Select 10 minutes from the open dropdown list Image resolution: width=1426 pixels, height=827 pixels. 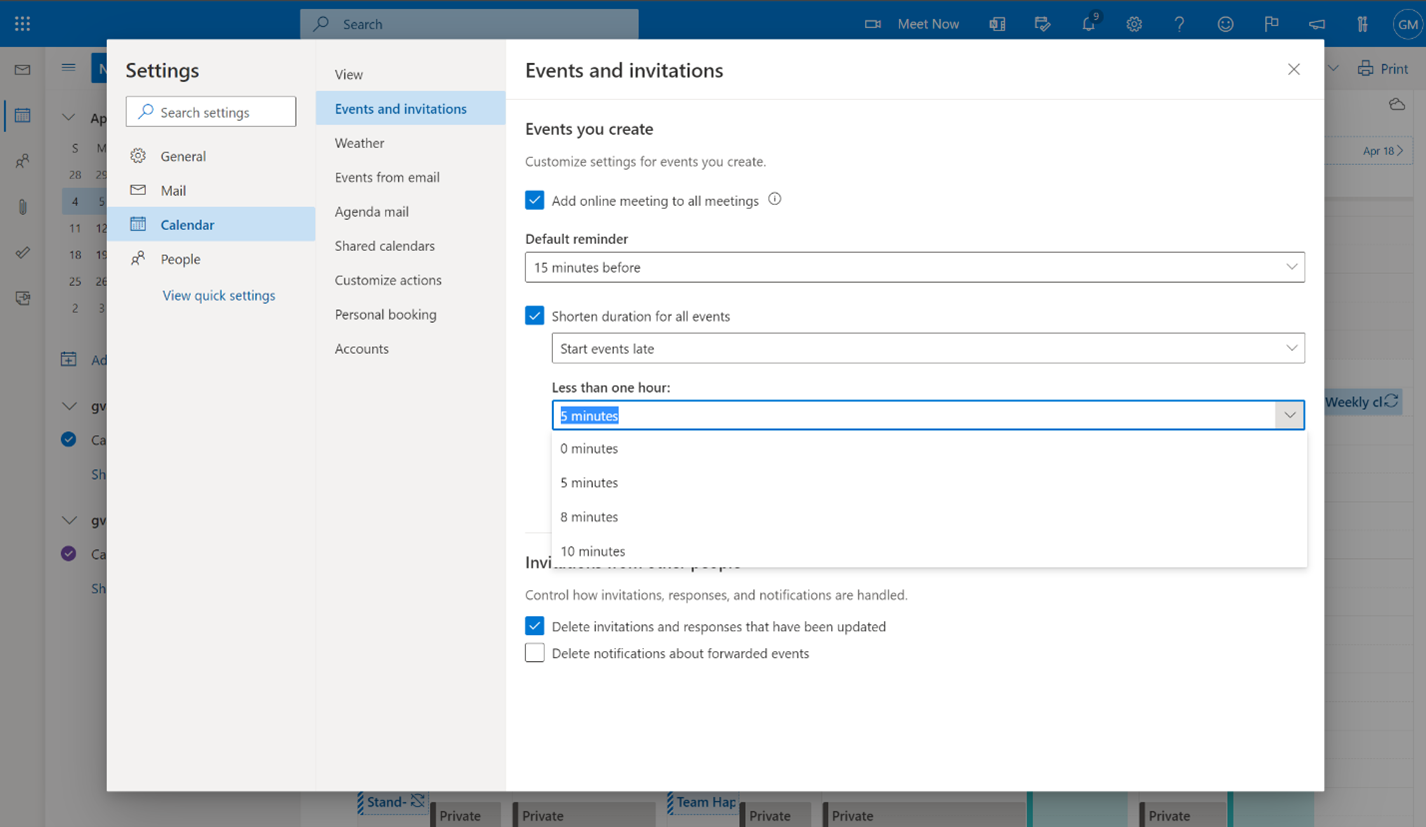pos(593,551)
